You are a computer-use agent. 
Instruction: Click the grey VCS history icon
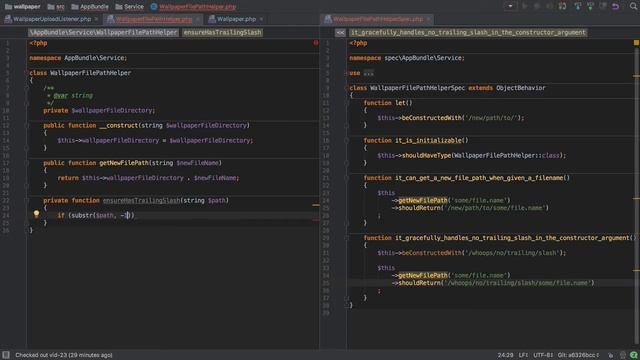click(x=603, y=6)
